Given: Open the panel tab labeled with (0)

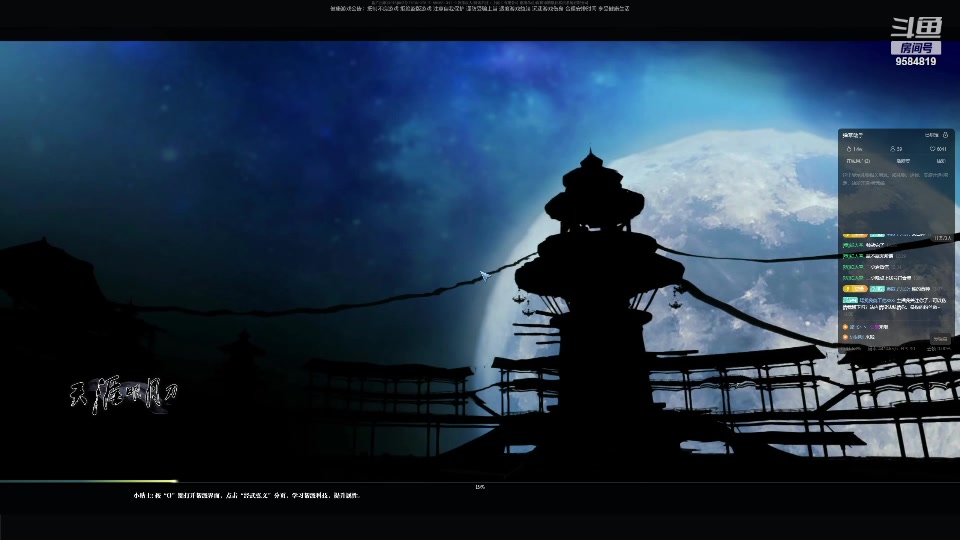Looking at the screenshot, I should coord(858,161).
